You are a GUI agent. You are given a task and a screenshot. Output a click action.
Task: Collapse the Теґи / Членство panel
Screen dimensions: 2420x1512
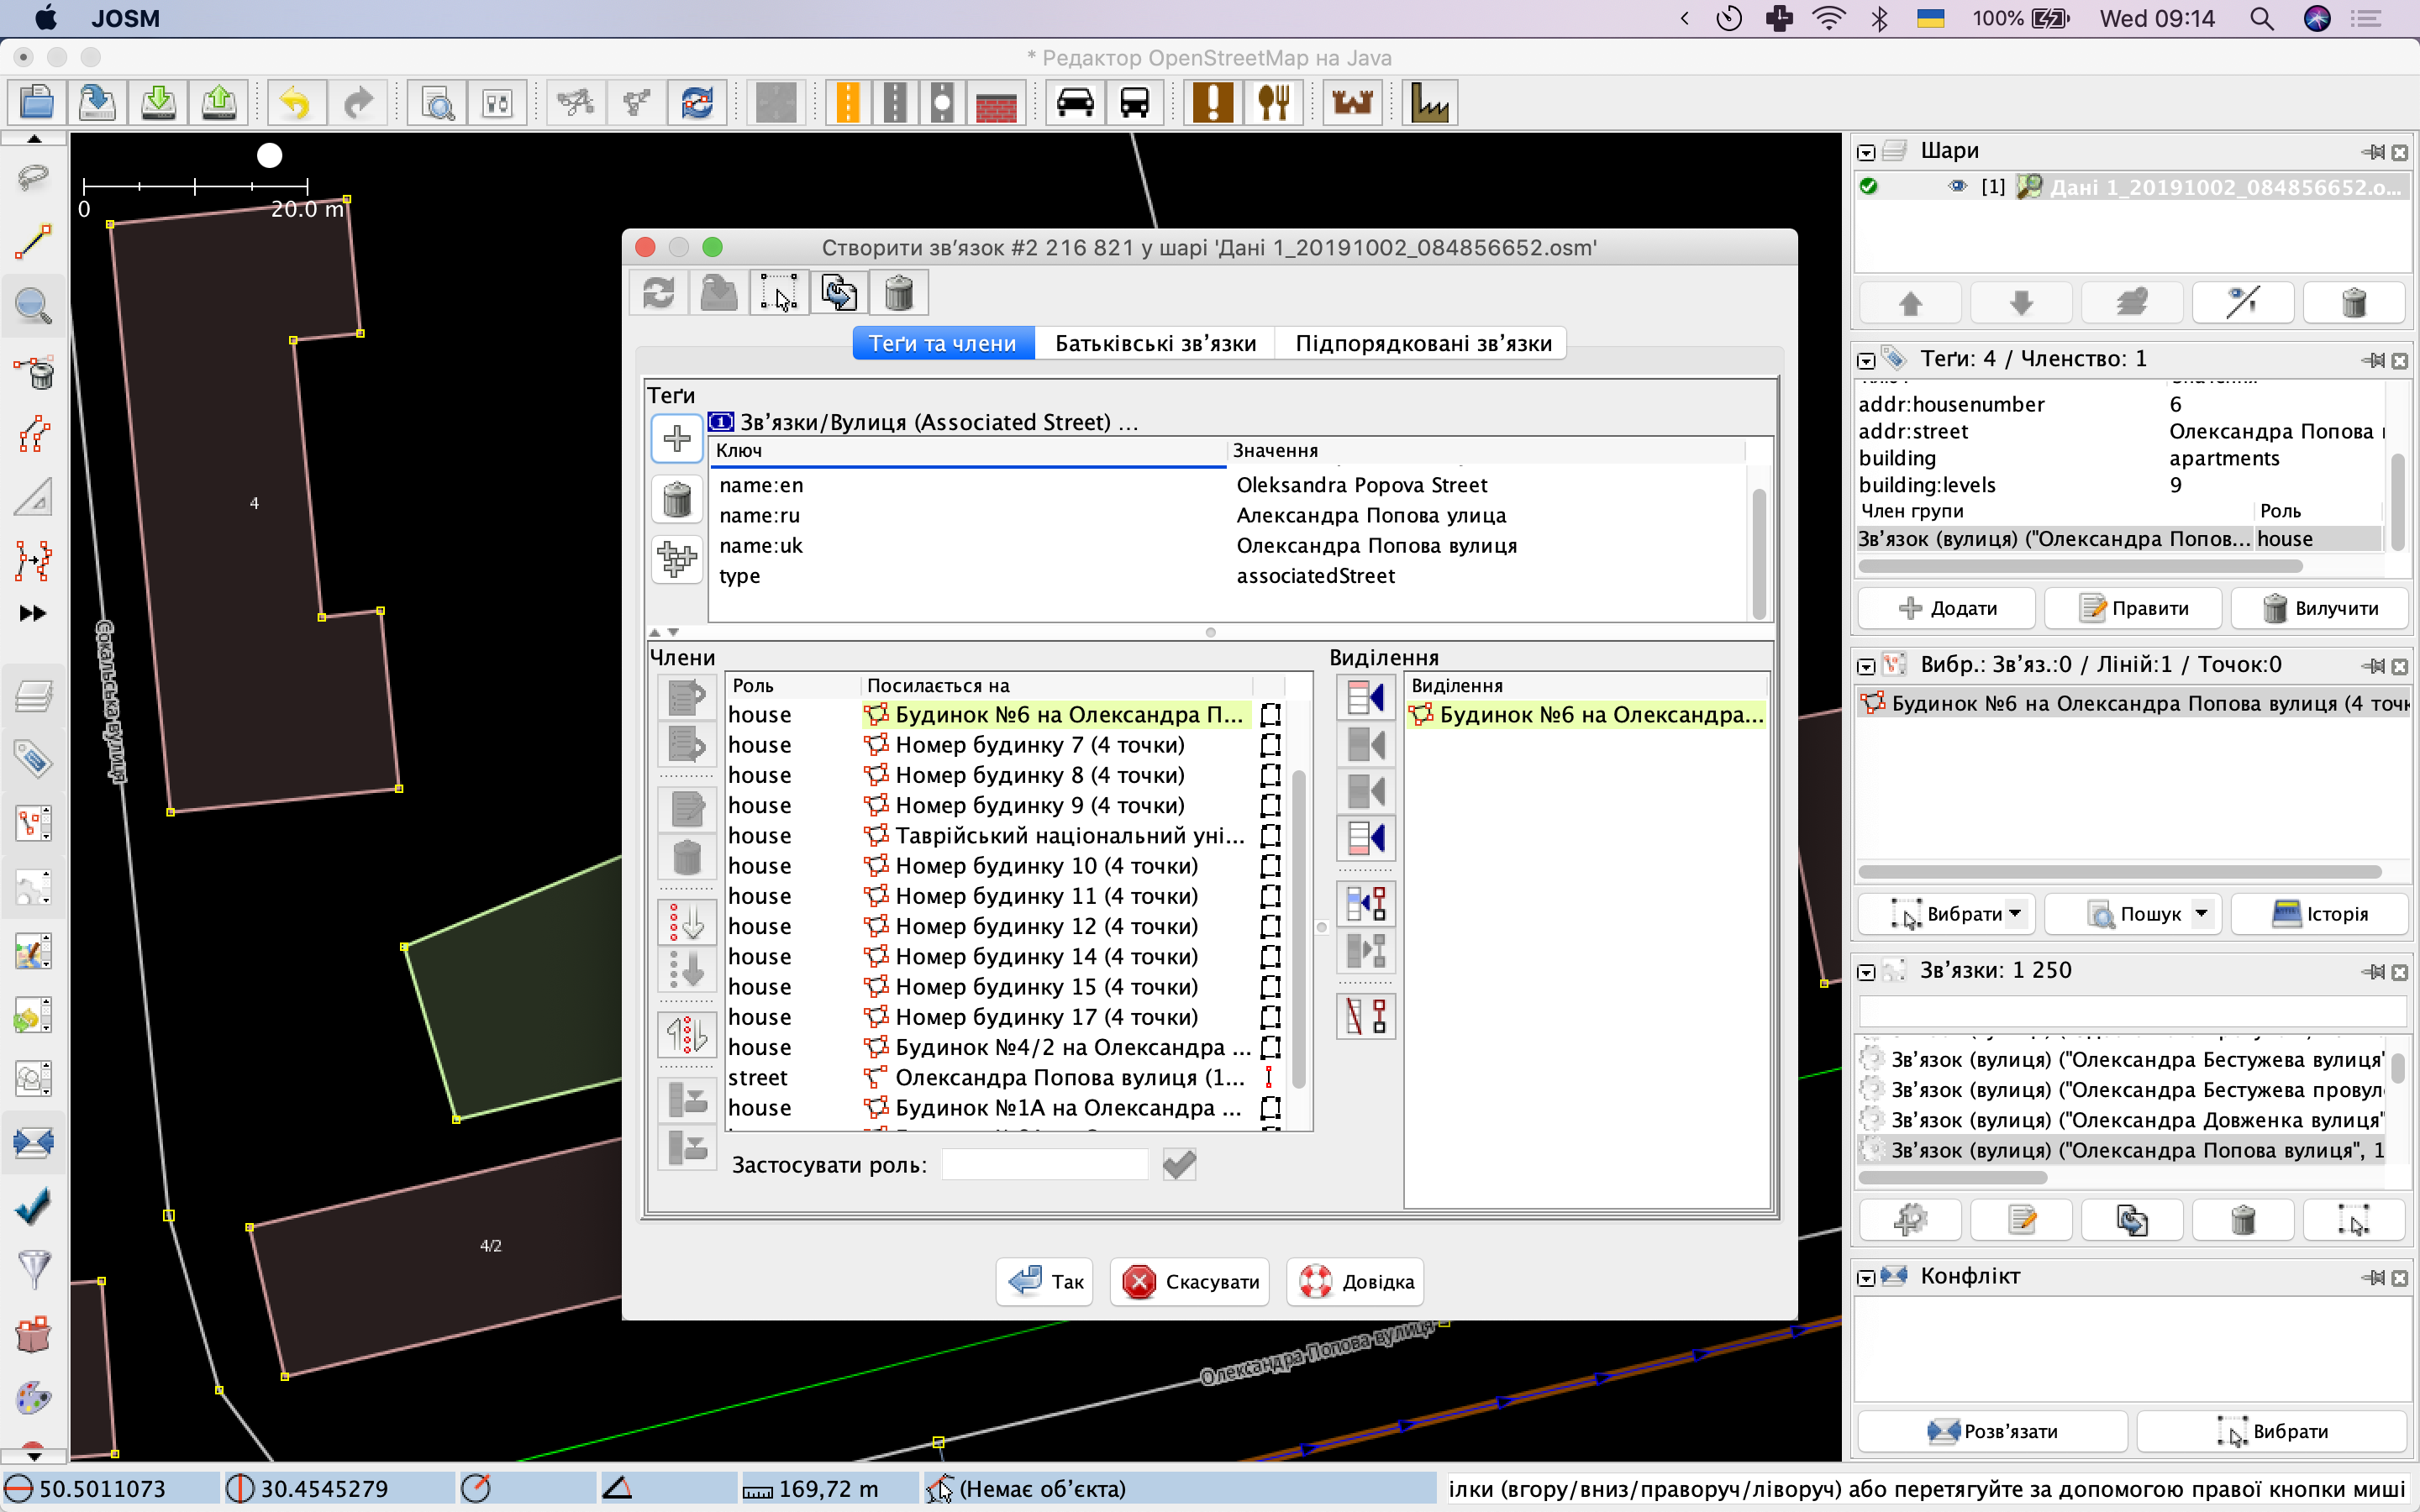[x=1866, y=360]
